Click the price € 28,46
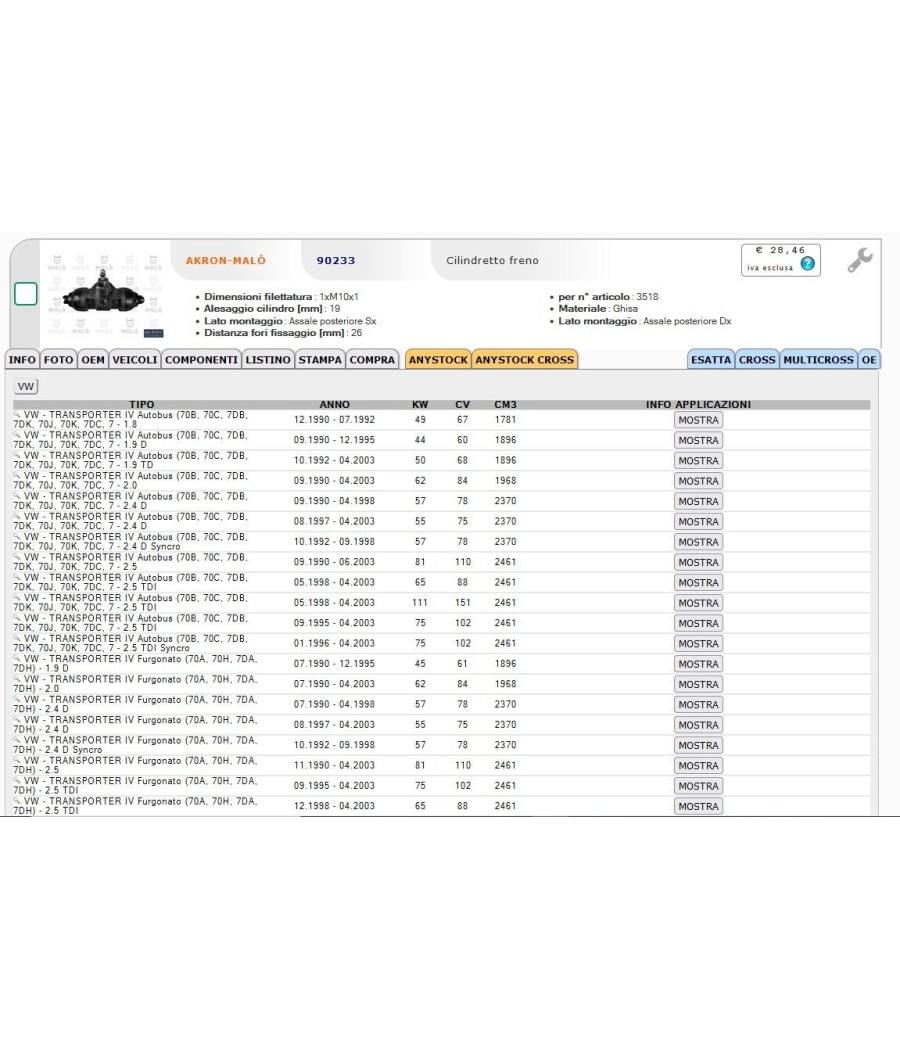Screen dimensions: 900x1050 point(780,250)
